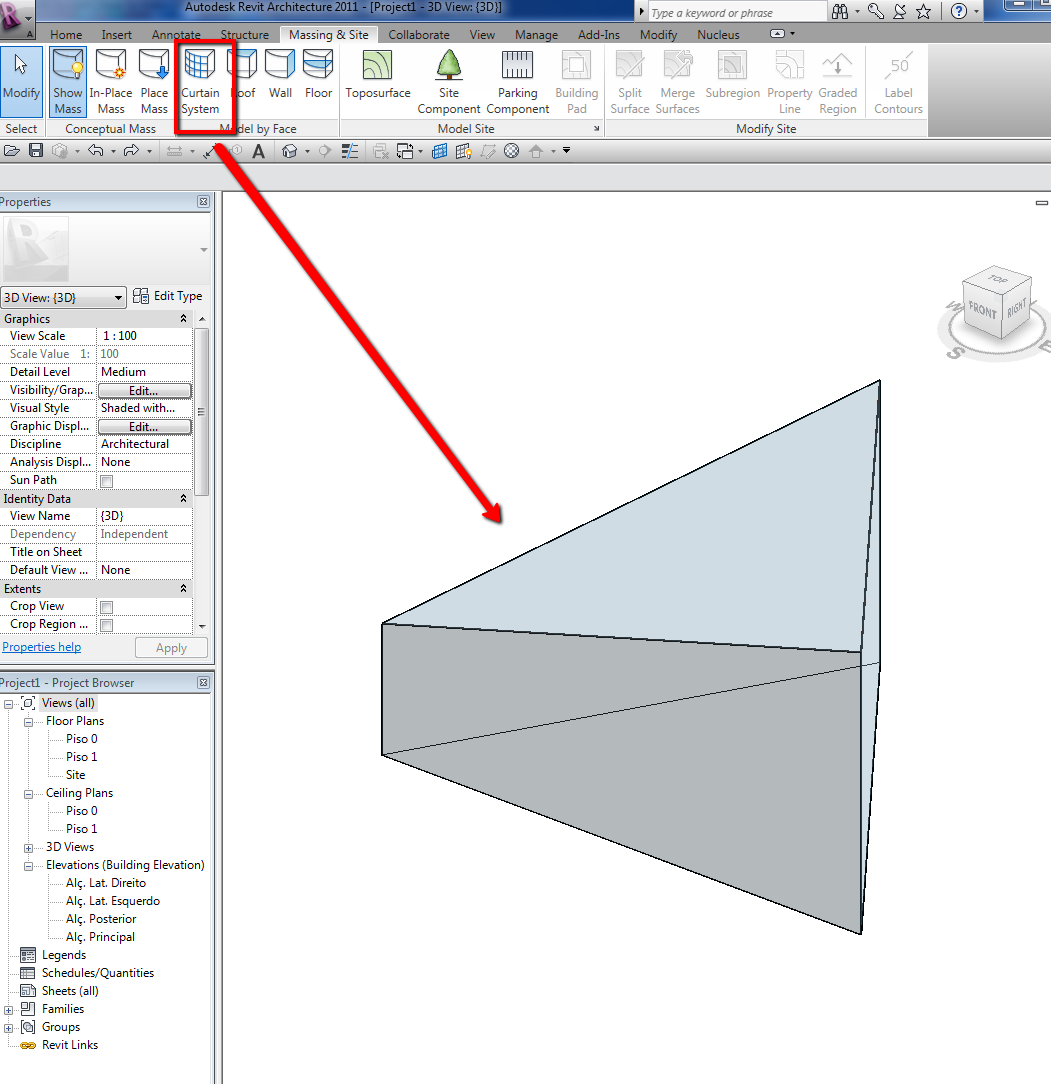Select the Parking Component tool
Image resolution: width=1051 pixels, height=1084 pixels.
coord(517,80)
